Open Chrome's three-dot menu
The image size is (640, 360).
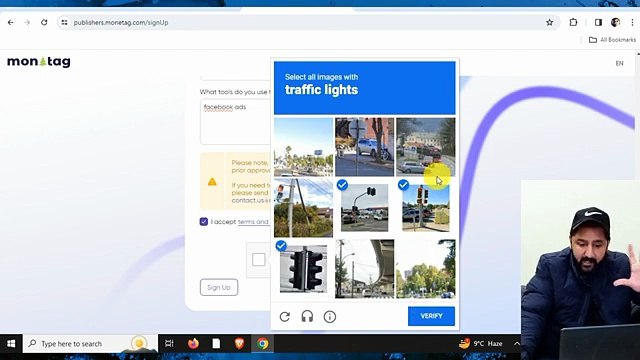tap(632, 22)
